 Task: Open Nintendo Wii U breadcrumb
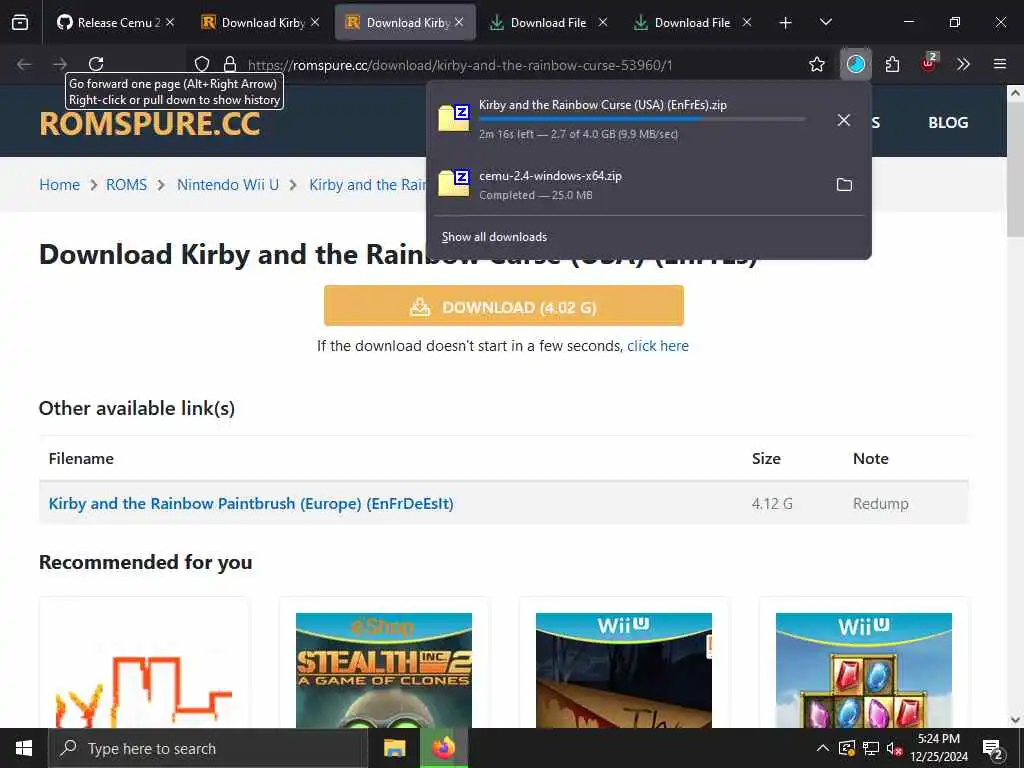(x=228, y=185)
